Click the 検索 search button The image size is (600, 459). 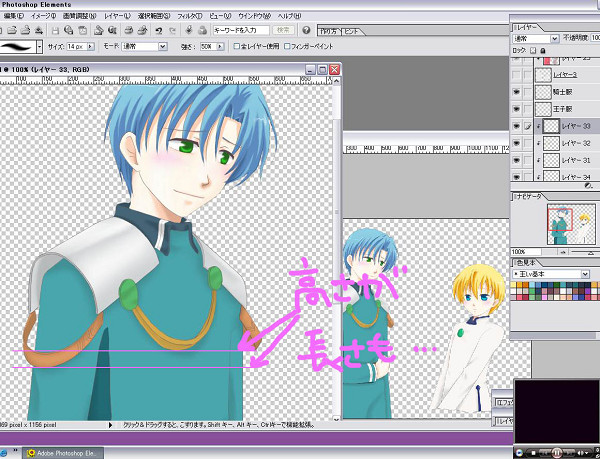[283, 30]
